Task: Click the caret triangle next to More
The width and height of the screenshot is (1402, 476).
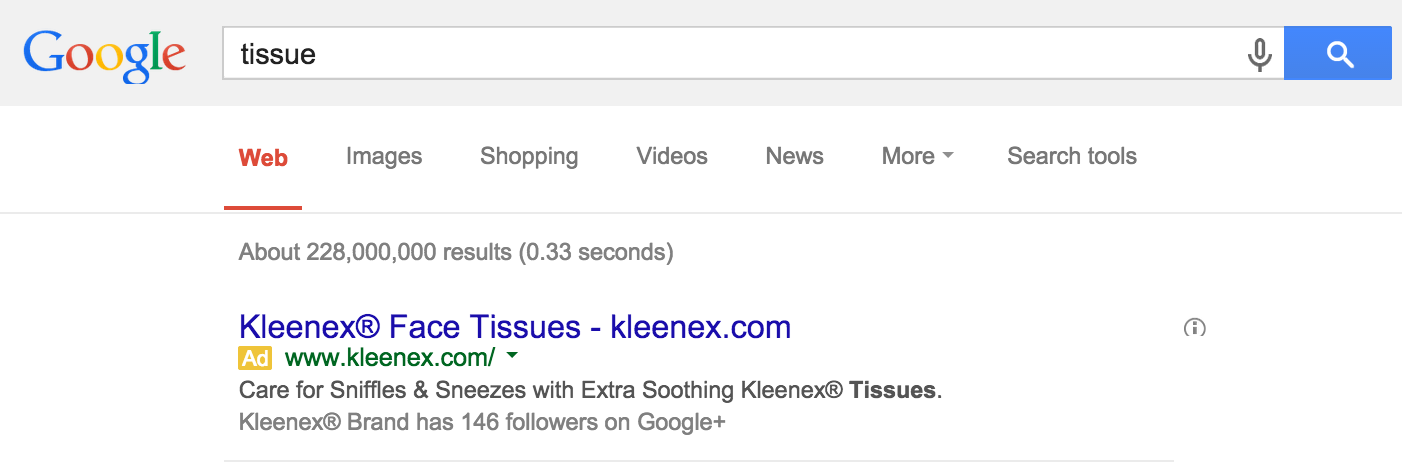Action: point(948,157)
